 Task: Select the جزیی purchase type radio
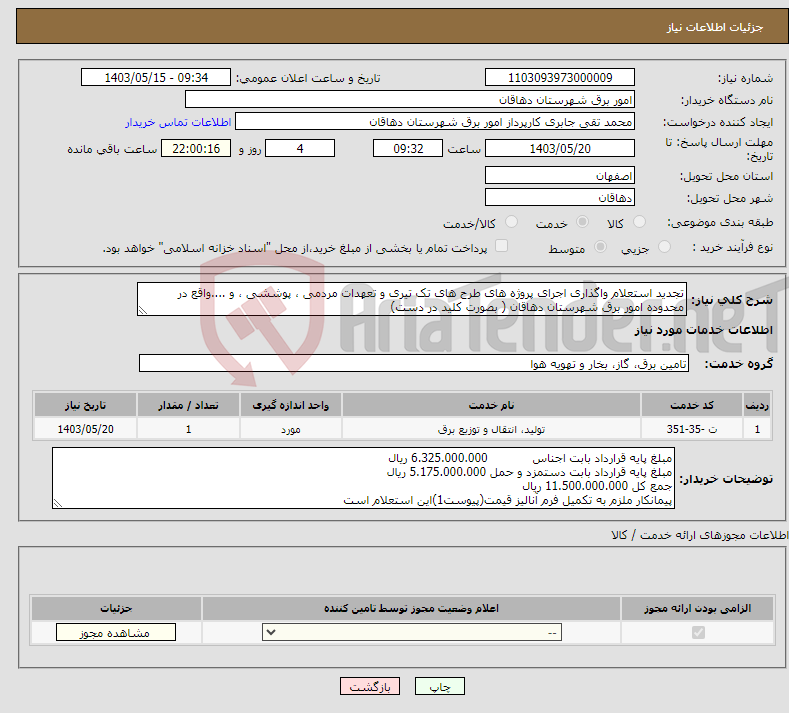pos(664,247)
